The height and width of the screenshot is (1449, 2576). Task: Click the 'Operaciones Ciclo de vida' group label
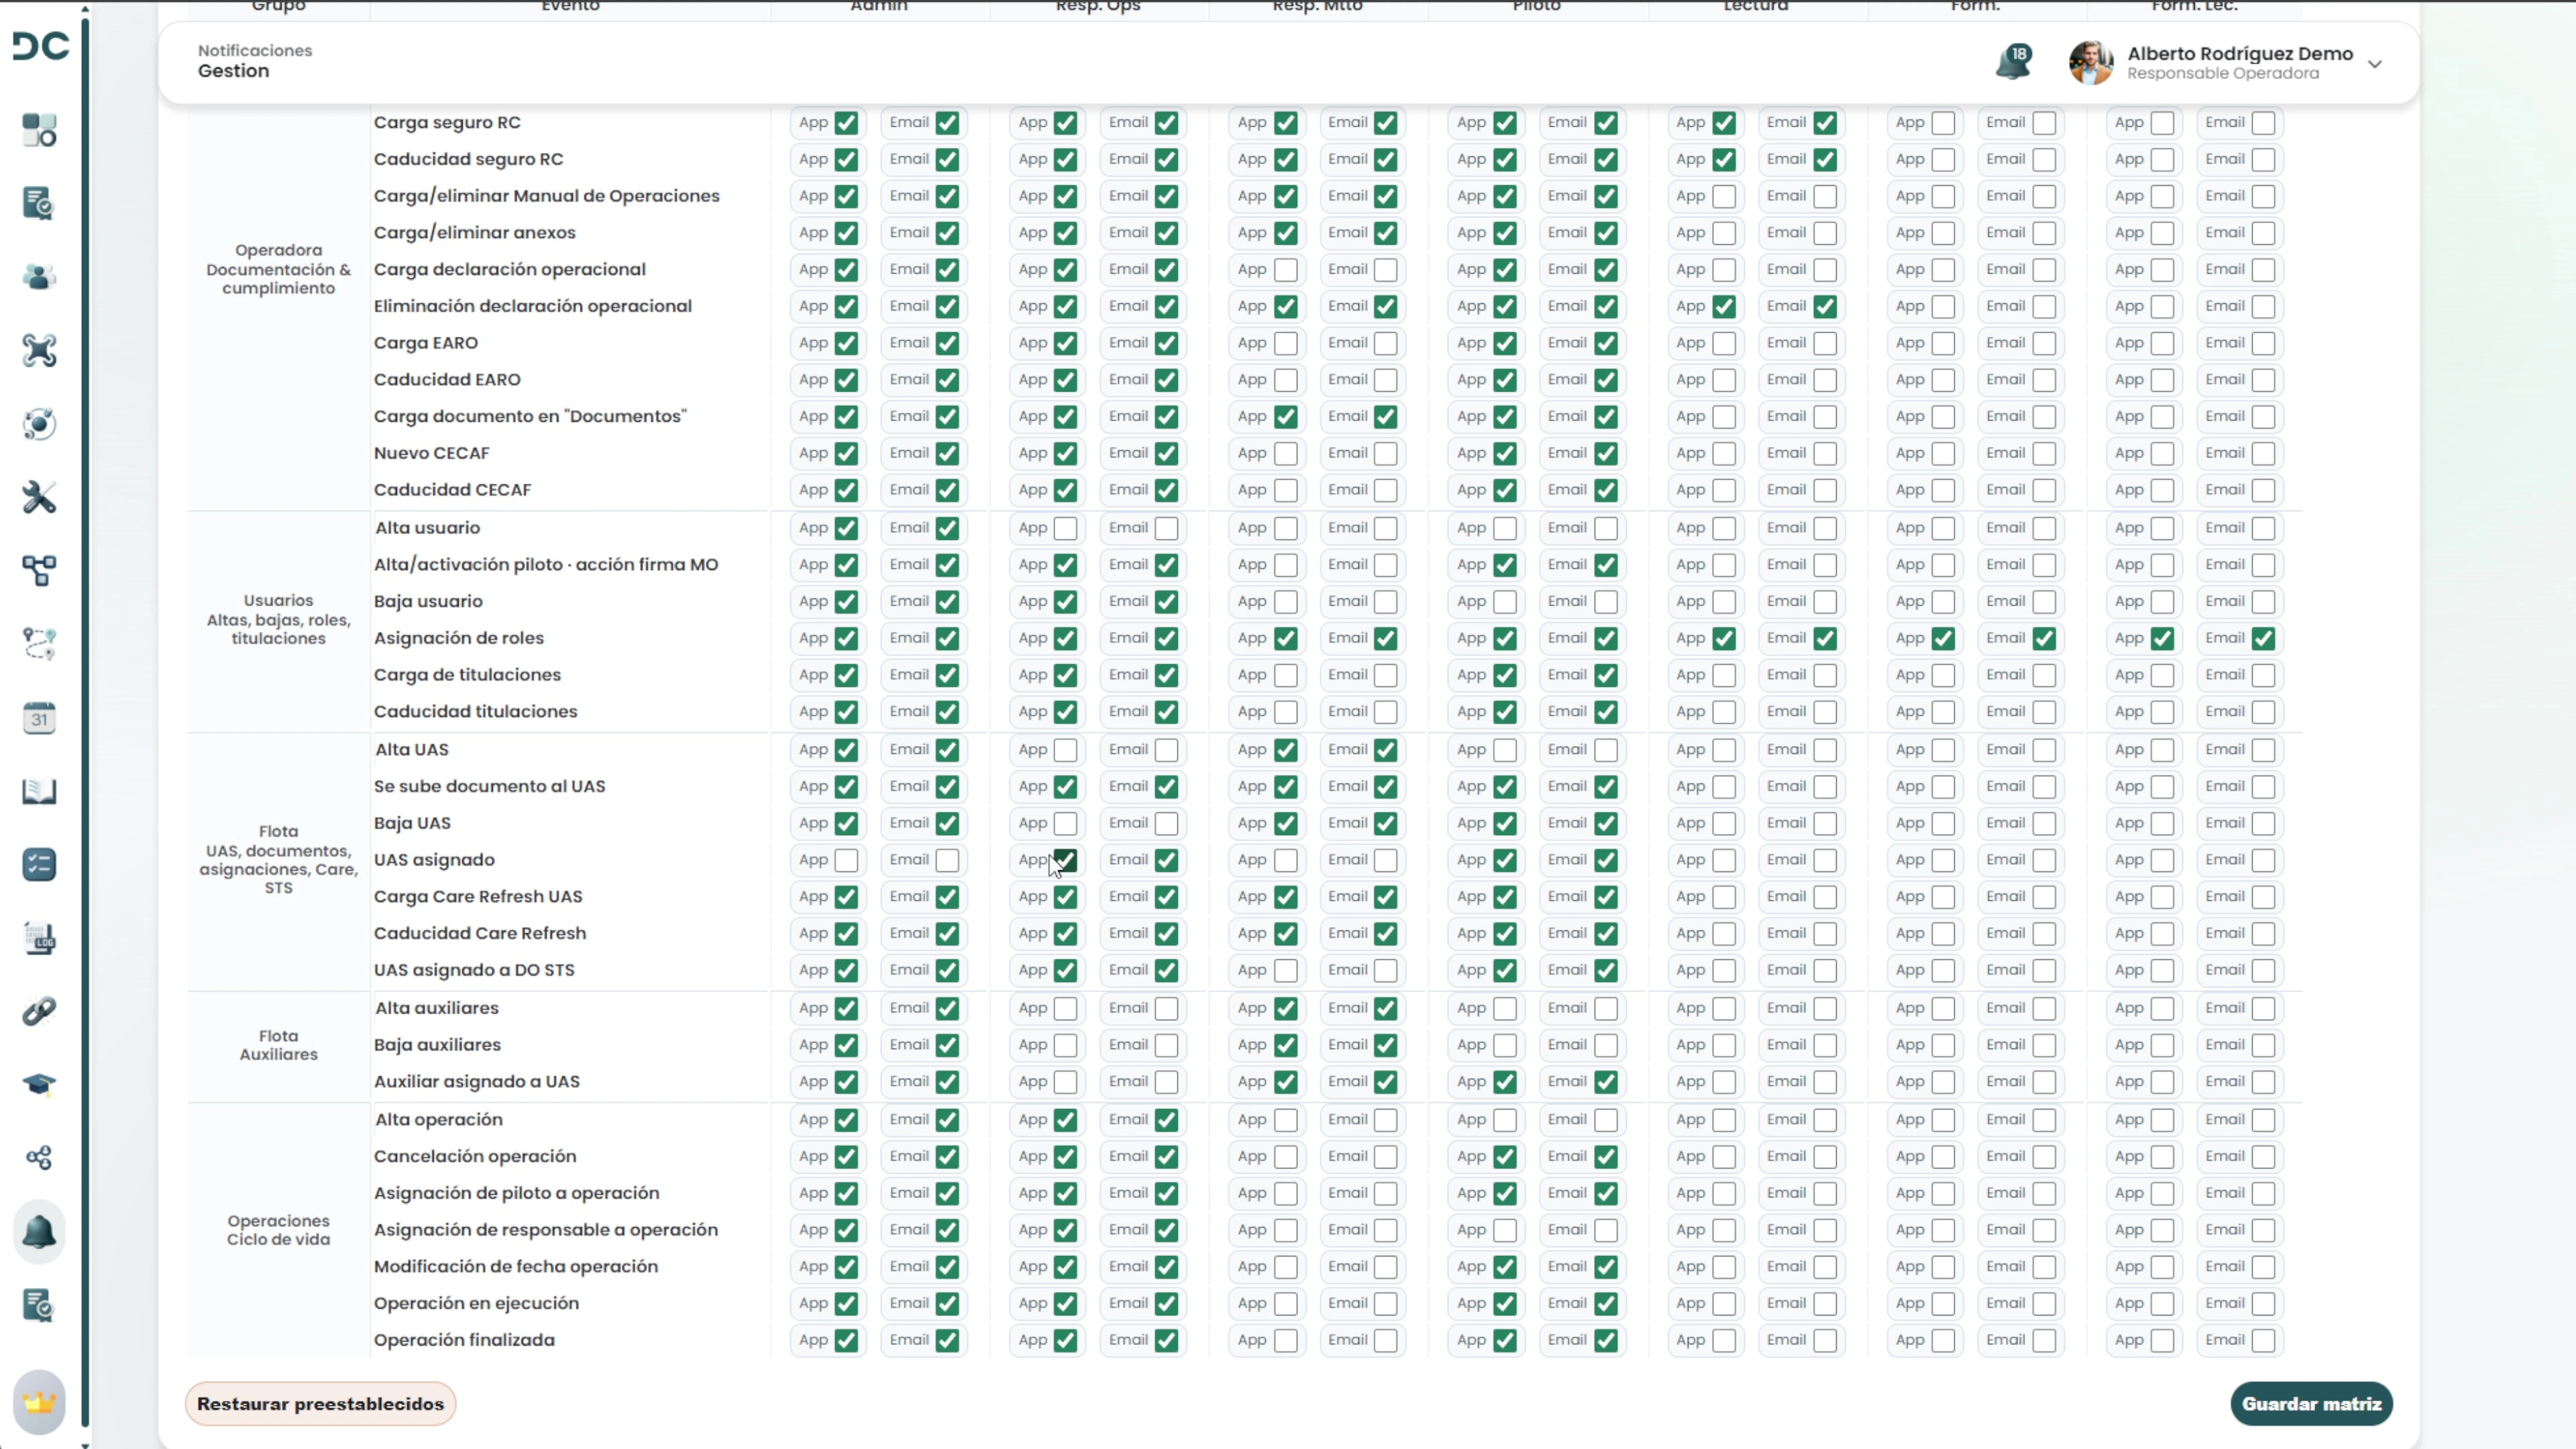point(278,1230)
